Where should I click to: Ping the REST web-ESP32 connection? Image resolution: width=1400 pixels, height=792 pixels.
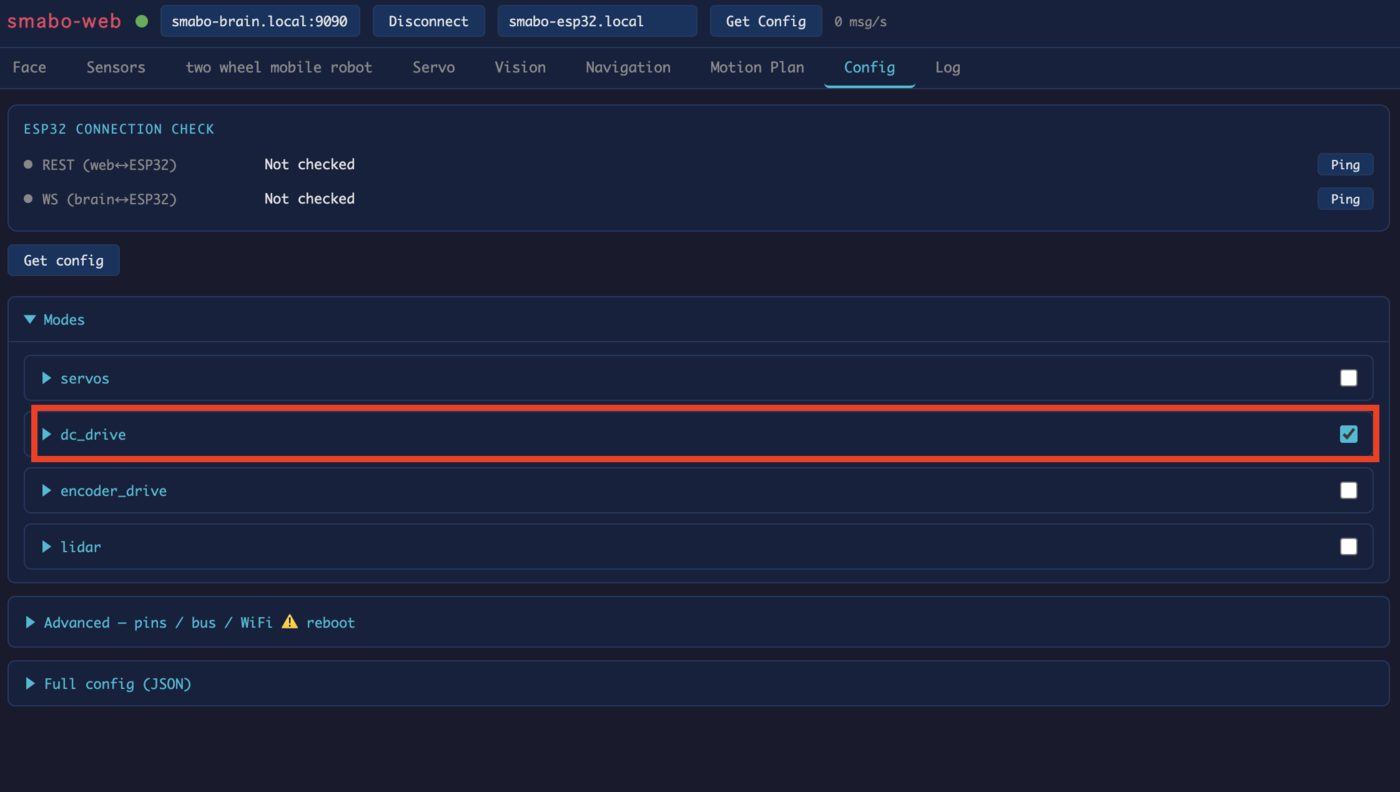pos(1345,165)
